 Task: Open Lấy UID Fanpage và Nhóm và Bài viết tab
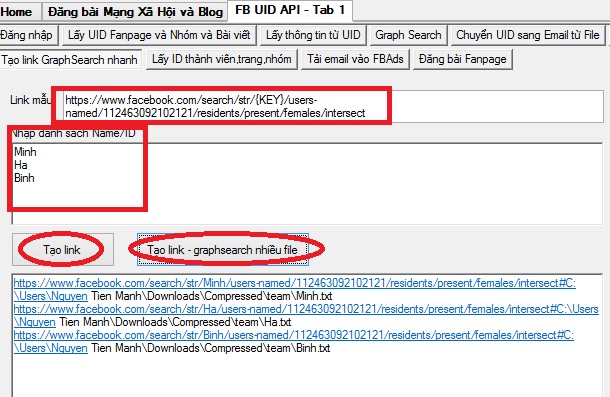point(159,35)
